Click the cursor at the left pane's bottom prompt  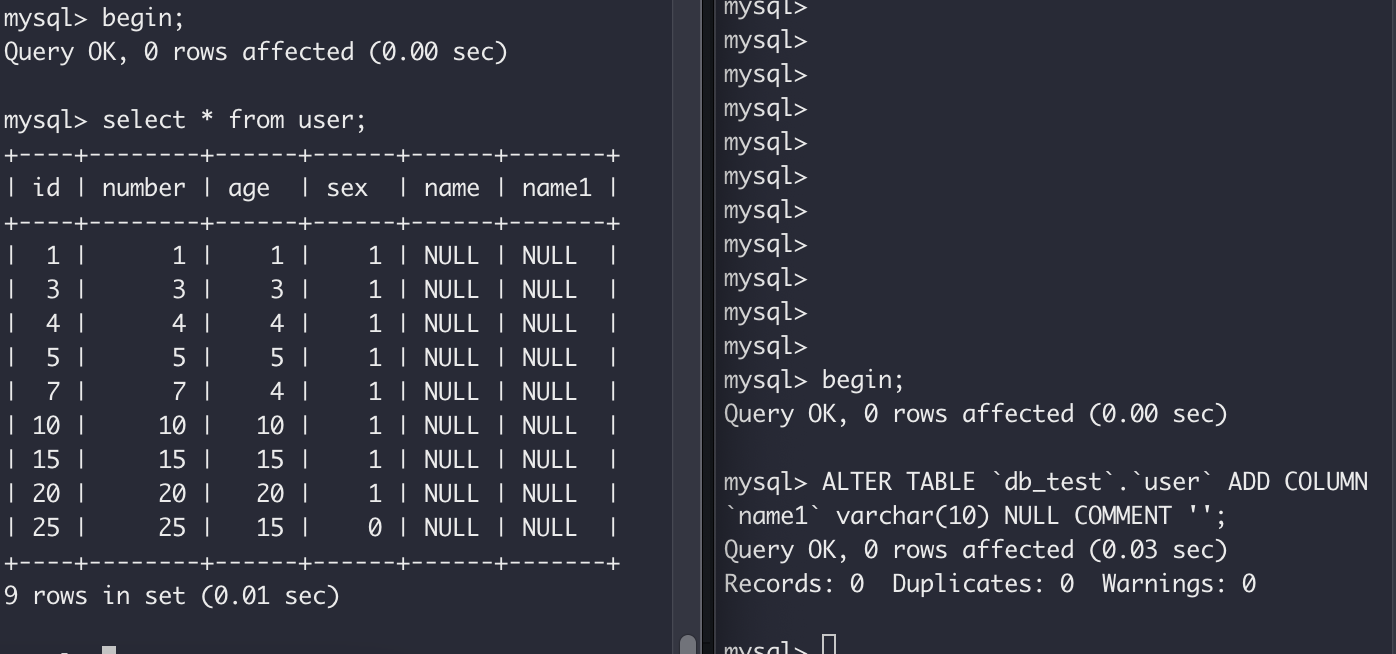[109, 650]
